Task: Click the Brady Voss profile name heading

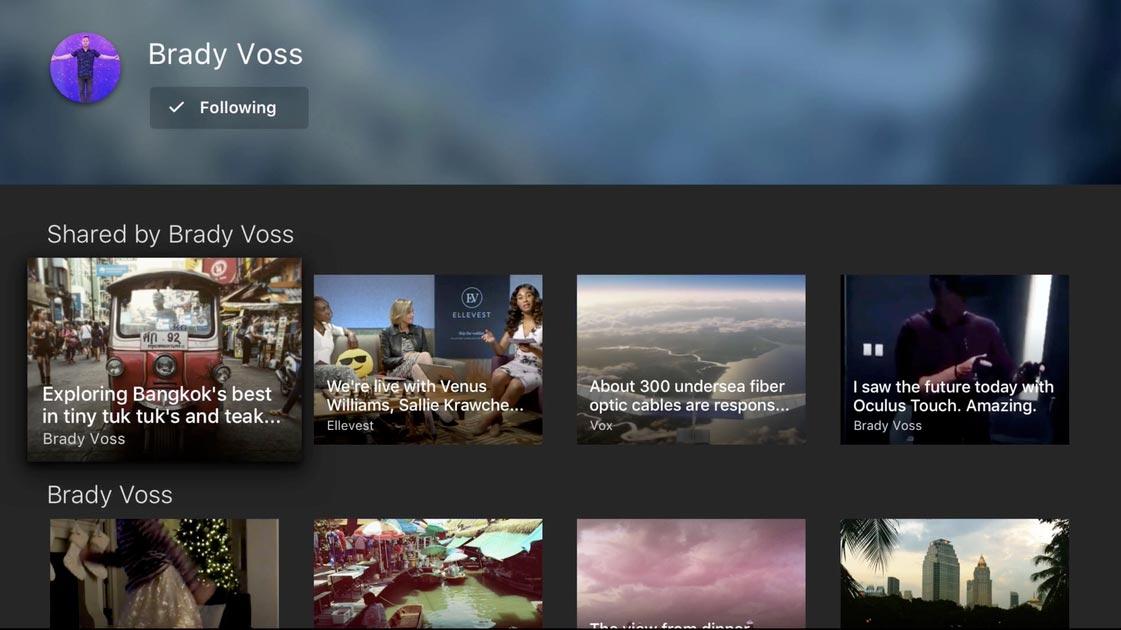Action: click(225, 54)
